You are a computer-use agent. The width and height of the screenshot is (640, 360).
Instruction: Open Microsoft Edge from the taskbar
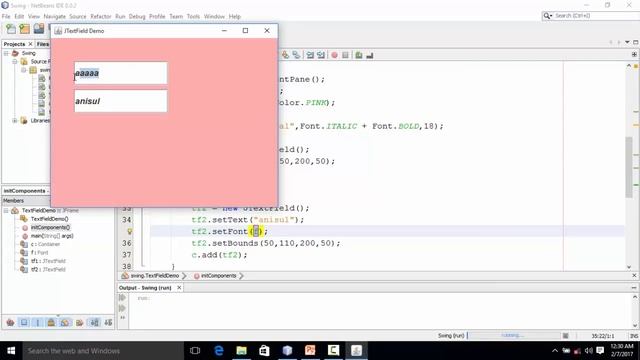(219, 351)
